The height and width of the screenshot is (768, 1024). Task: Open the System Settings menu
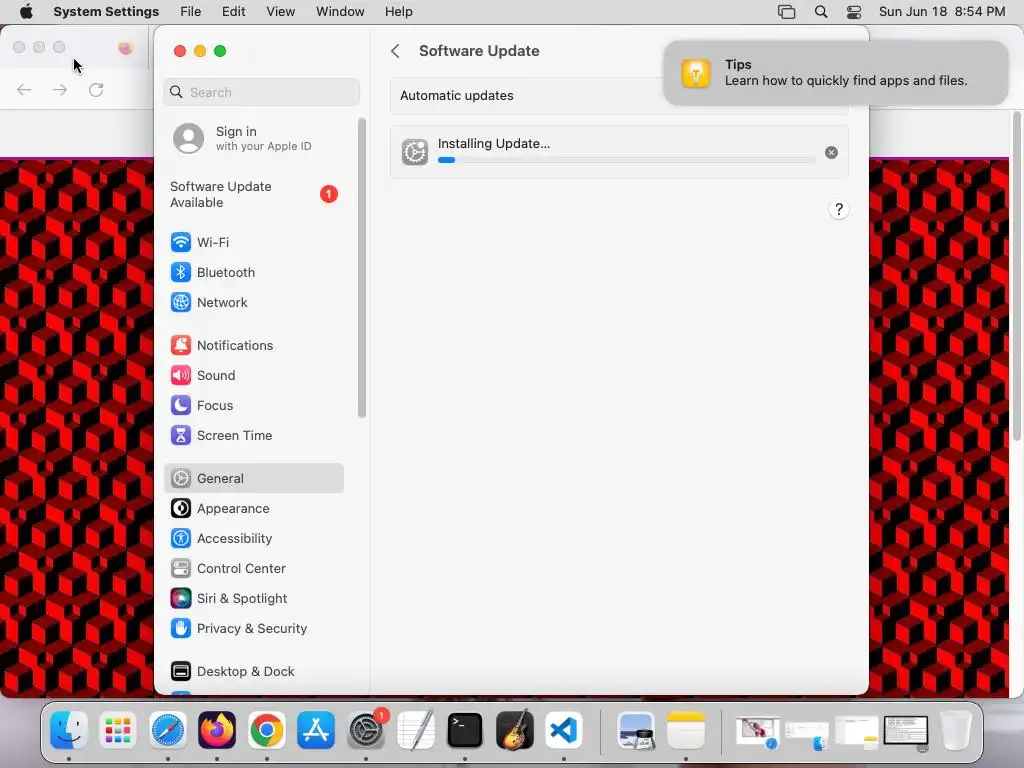(x=106, y=12)
